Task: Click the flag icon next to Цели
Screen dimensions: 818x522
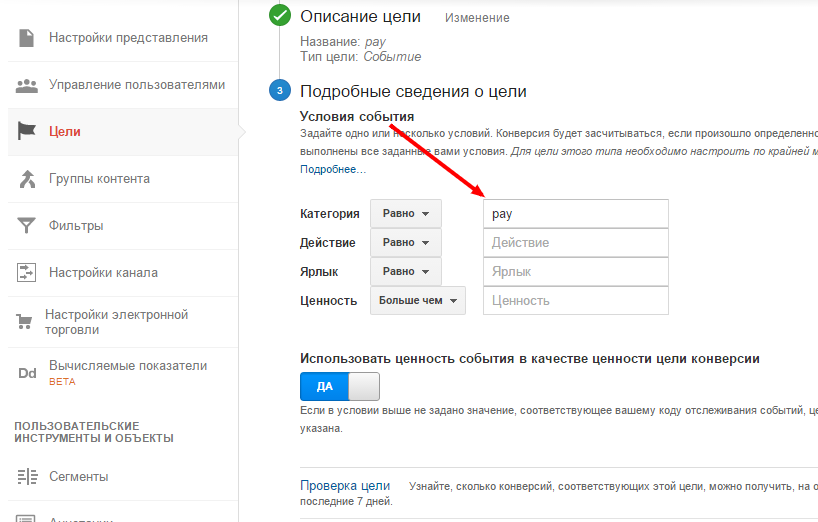Action: 27,131
